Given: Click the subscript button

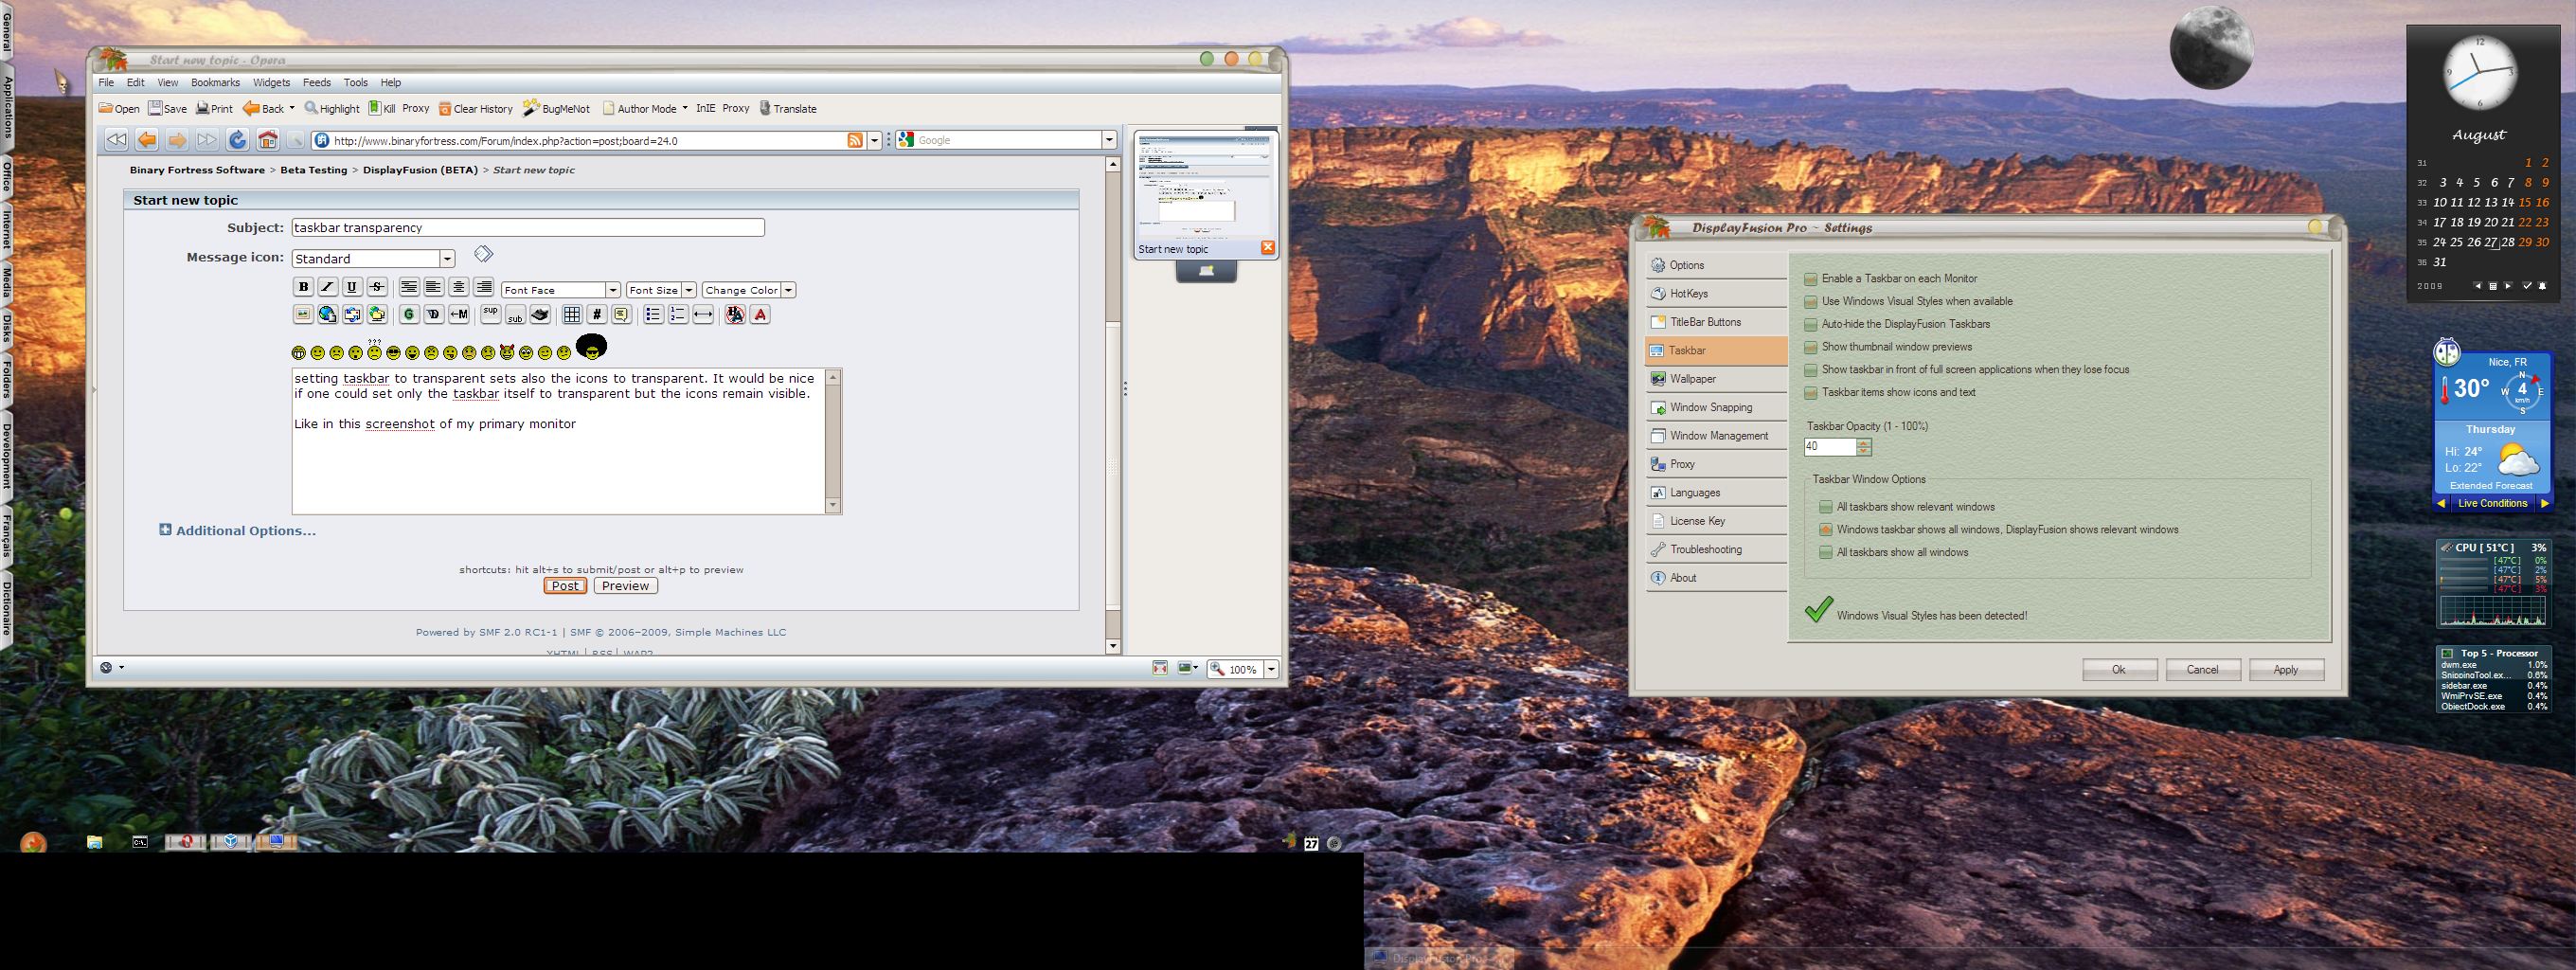Looking at the screenshot, I should pyautogui.click(x=515, y=315).
